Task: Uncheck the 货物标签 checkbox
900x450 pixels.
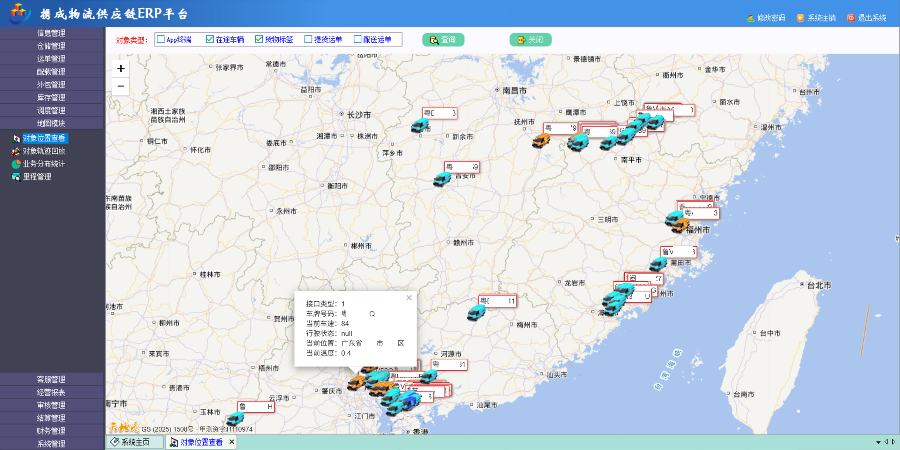Action: (259, 40)
